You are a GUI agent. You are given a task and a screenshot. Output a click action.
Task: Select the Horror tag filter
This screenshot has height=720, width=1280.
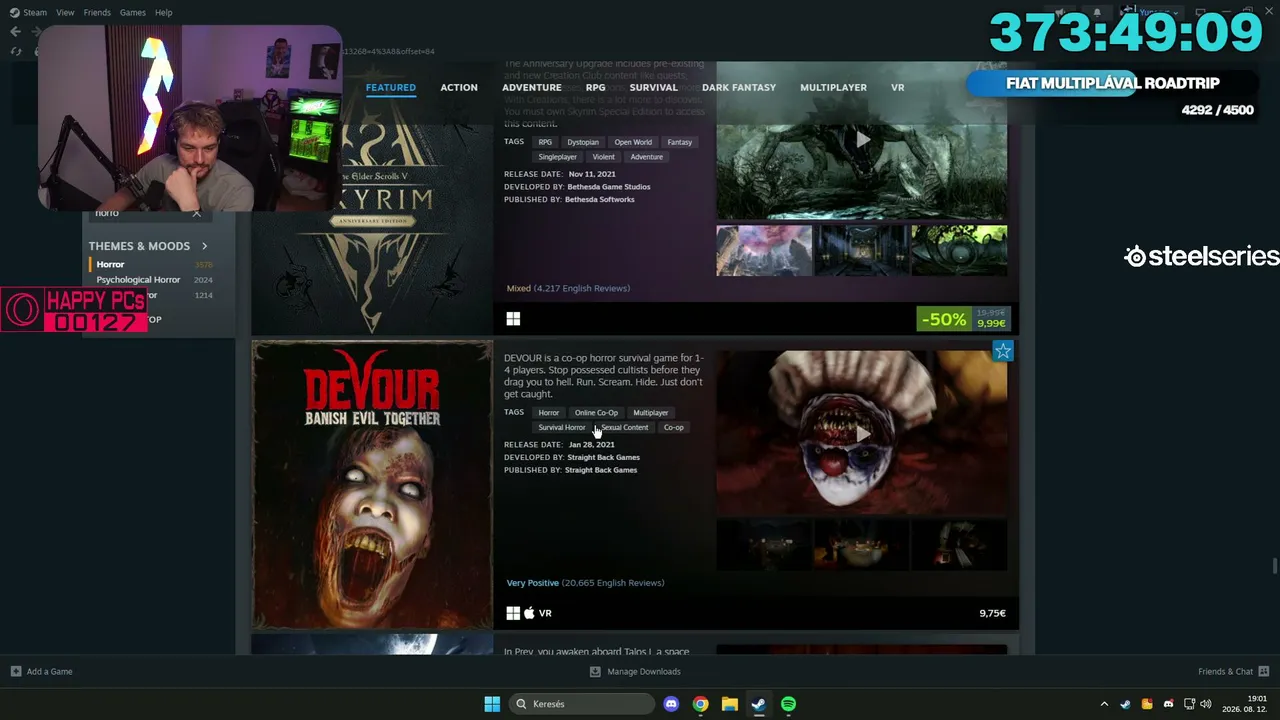[x=151, y=264]
